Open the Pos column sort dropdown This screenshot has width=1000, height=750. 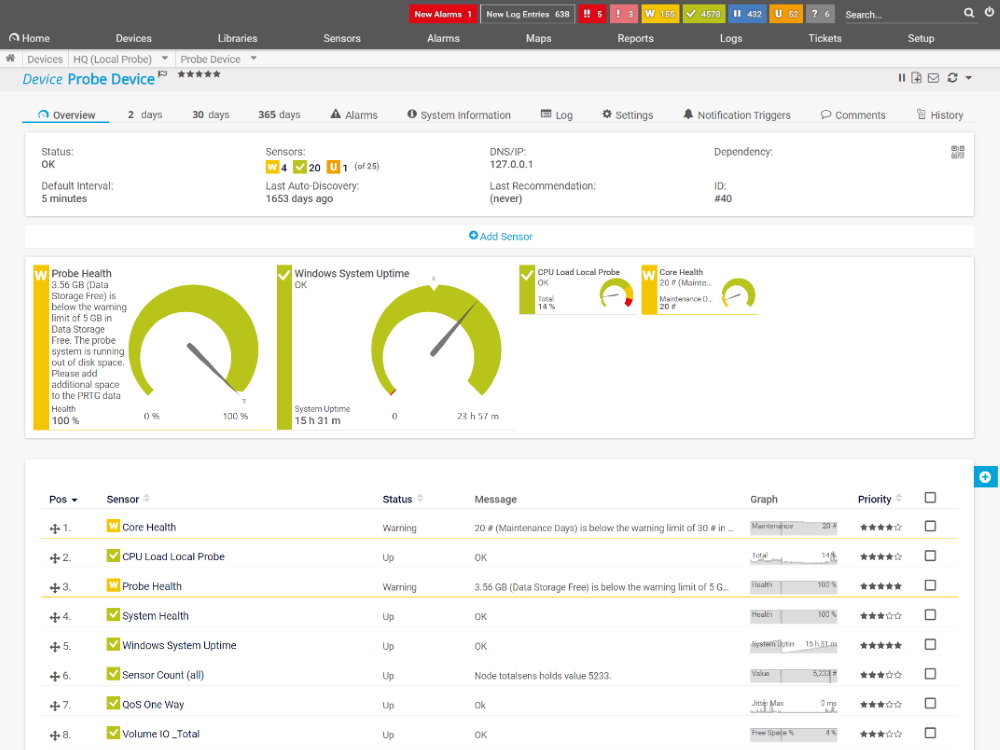(x=76, y=499)
